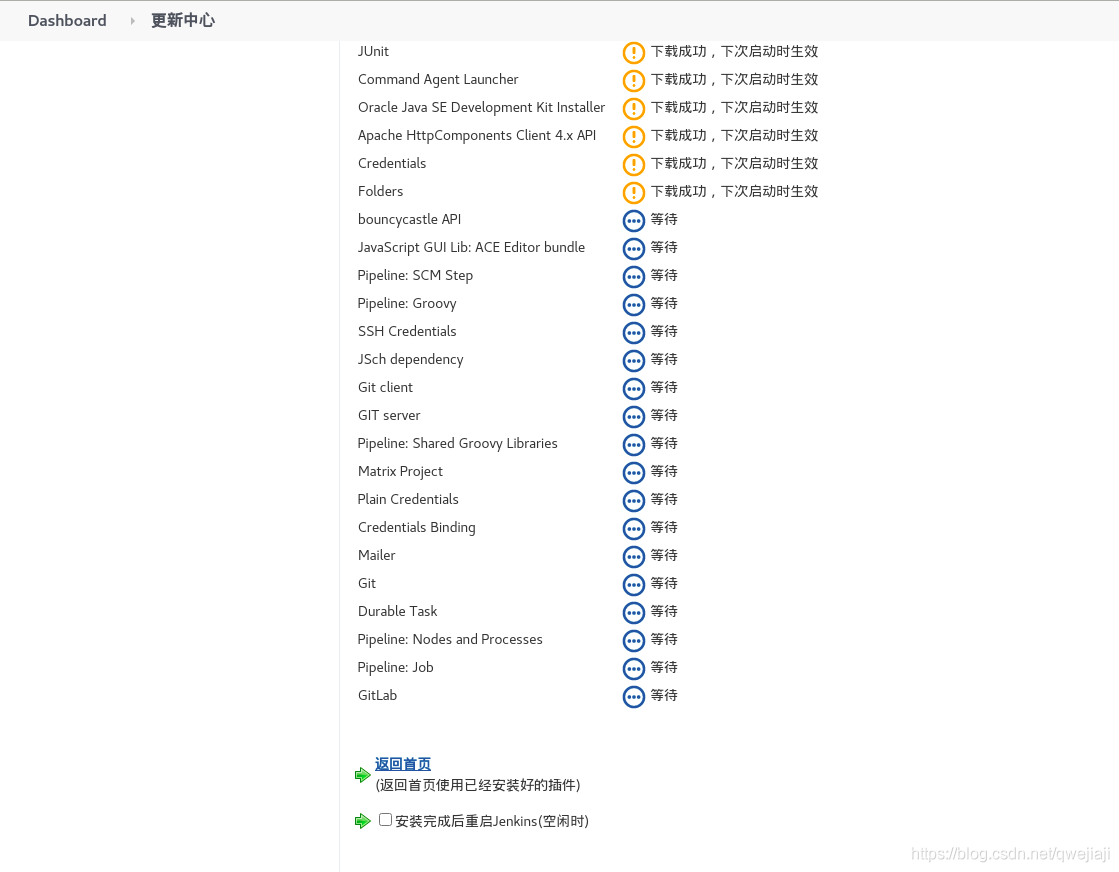
Task: Go to Dashboard breadcrumb
Action: coord(67,21)
